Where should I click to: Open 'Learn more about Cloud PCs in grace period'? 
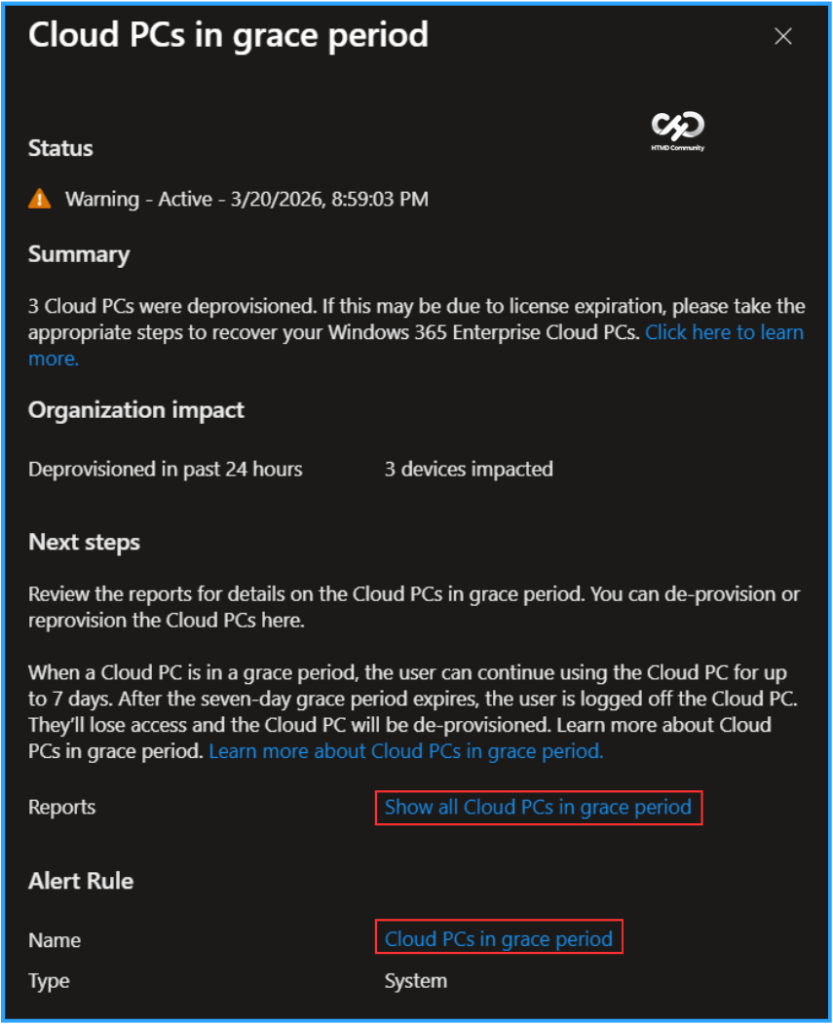405,751
